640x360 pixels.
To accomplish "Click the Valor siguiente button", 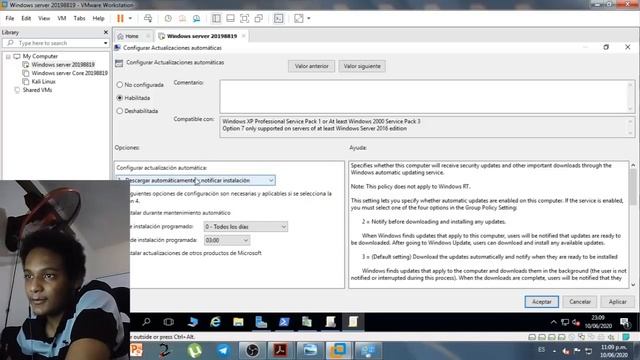I will (x=362, y=66).
